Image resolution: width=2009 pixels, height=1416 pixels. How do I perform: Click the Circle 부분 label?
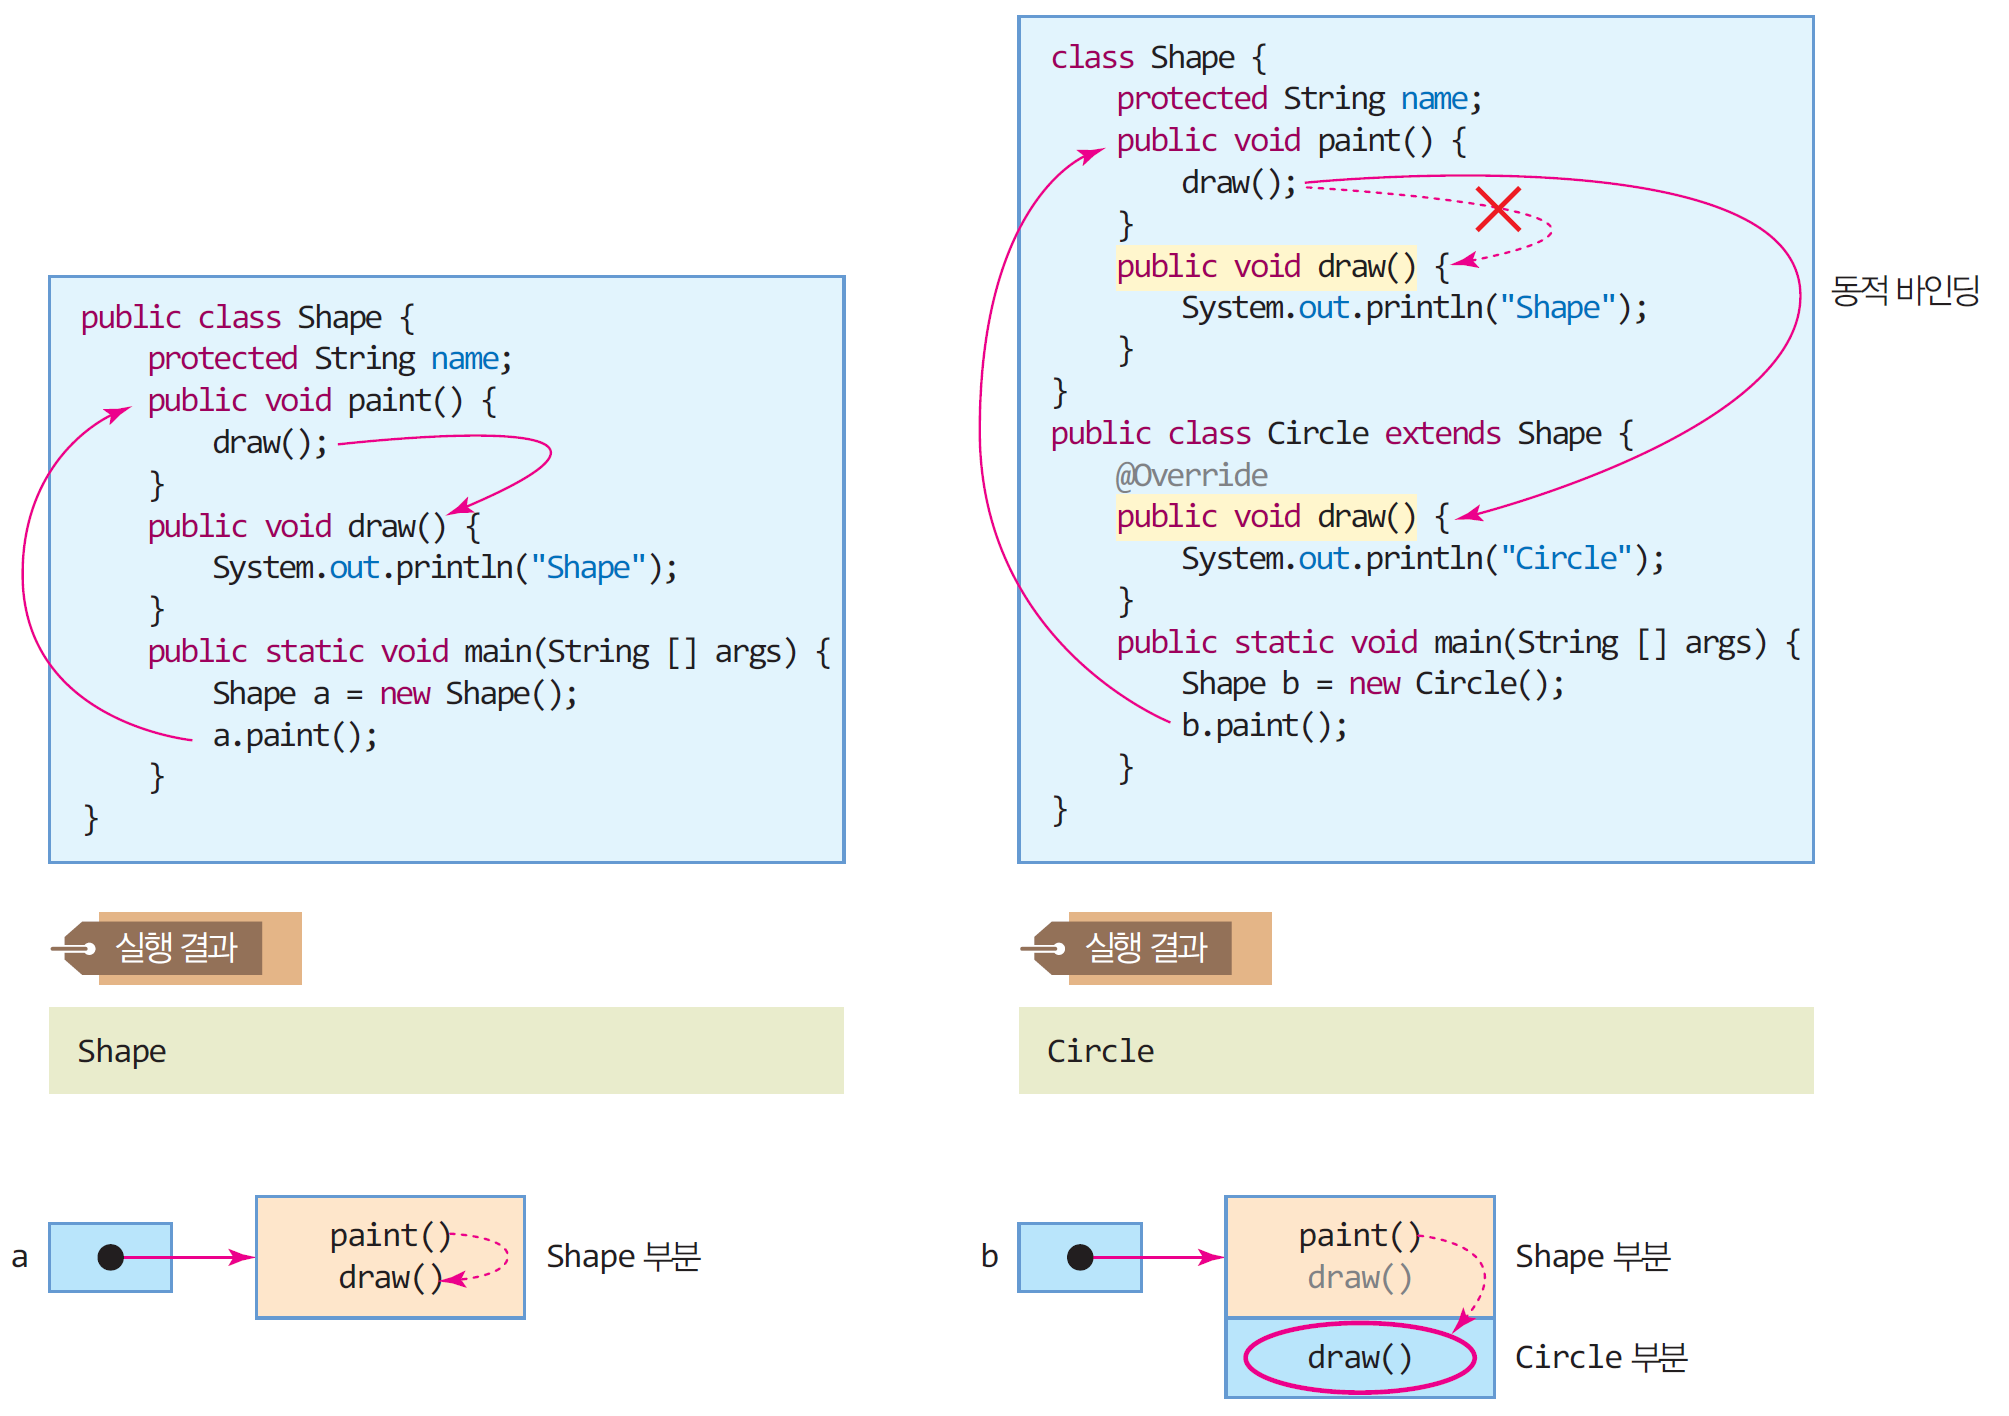1600,1357
